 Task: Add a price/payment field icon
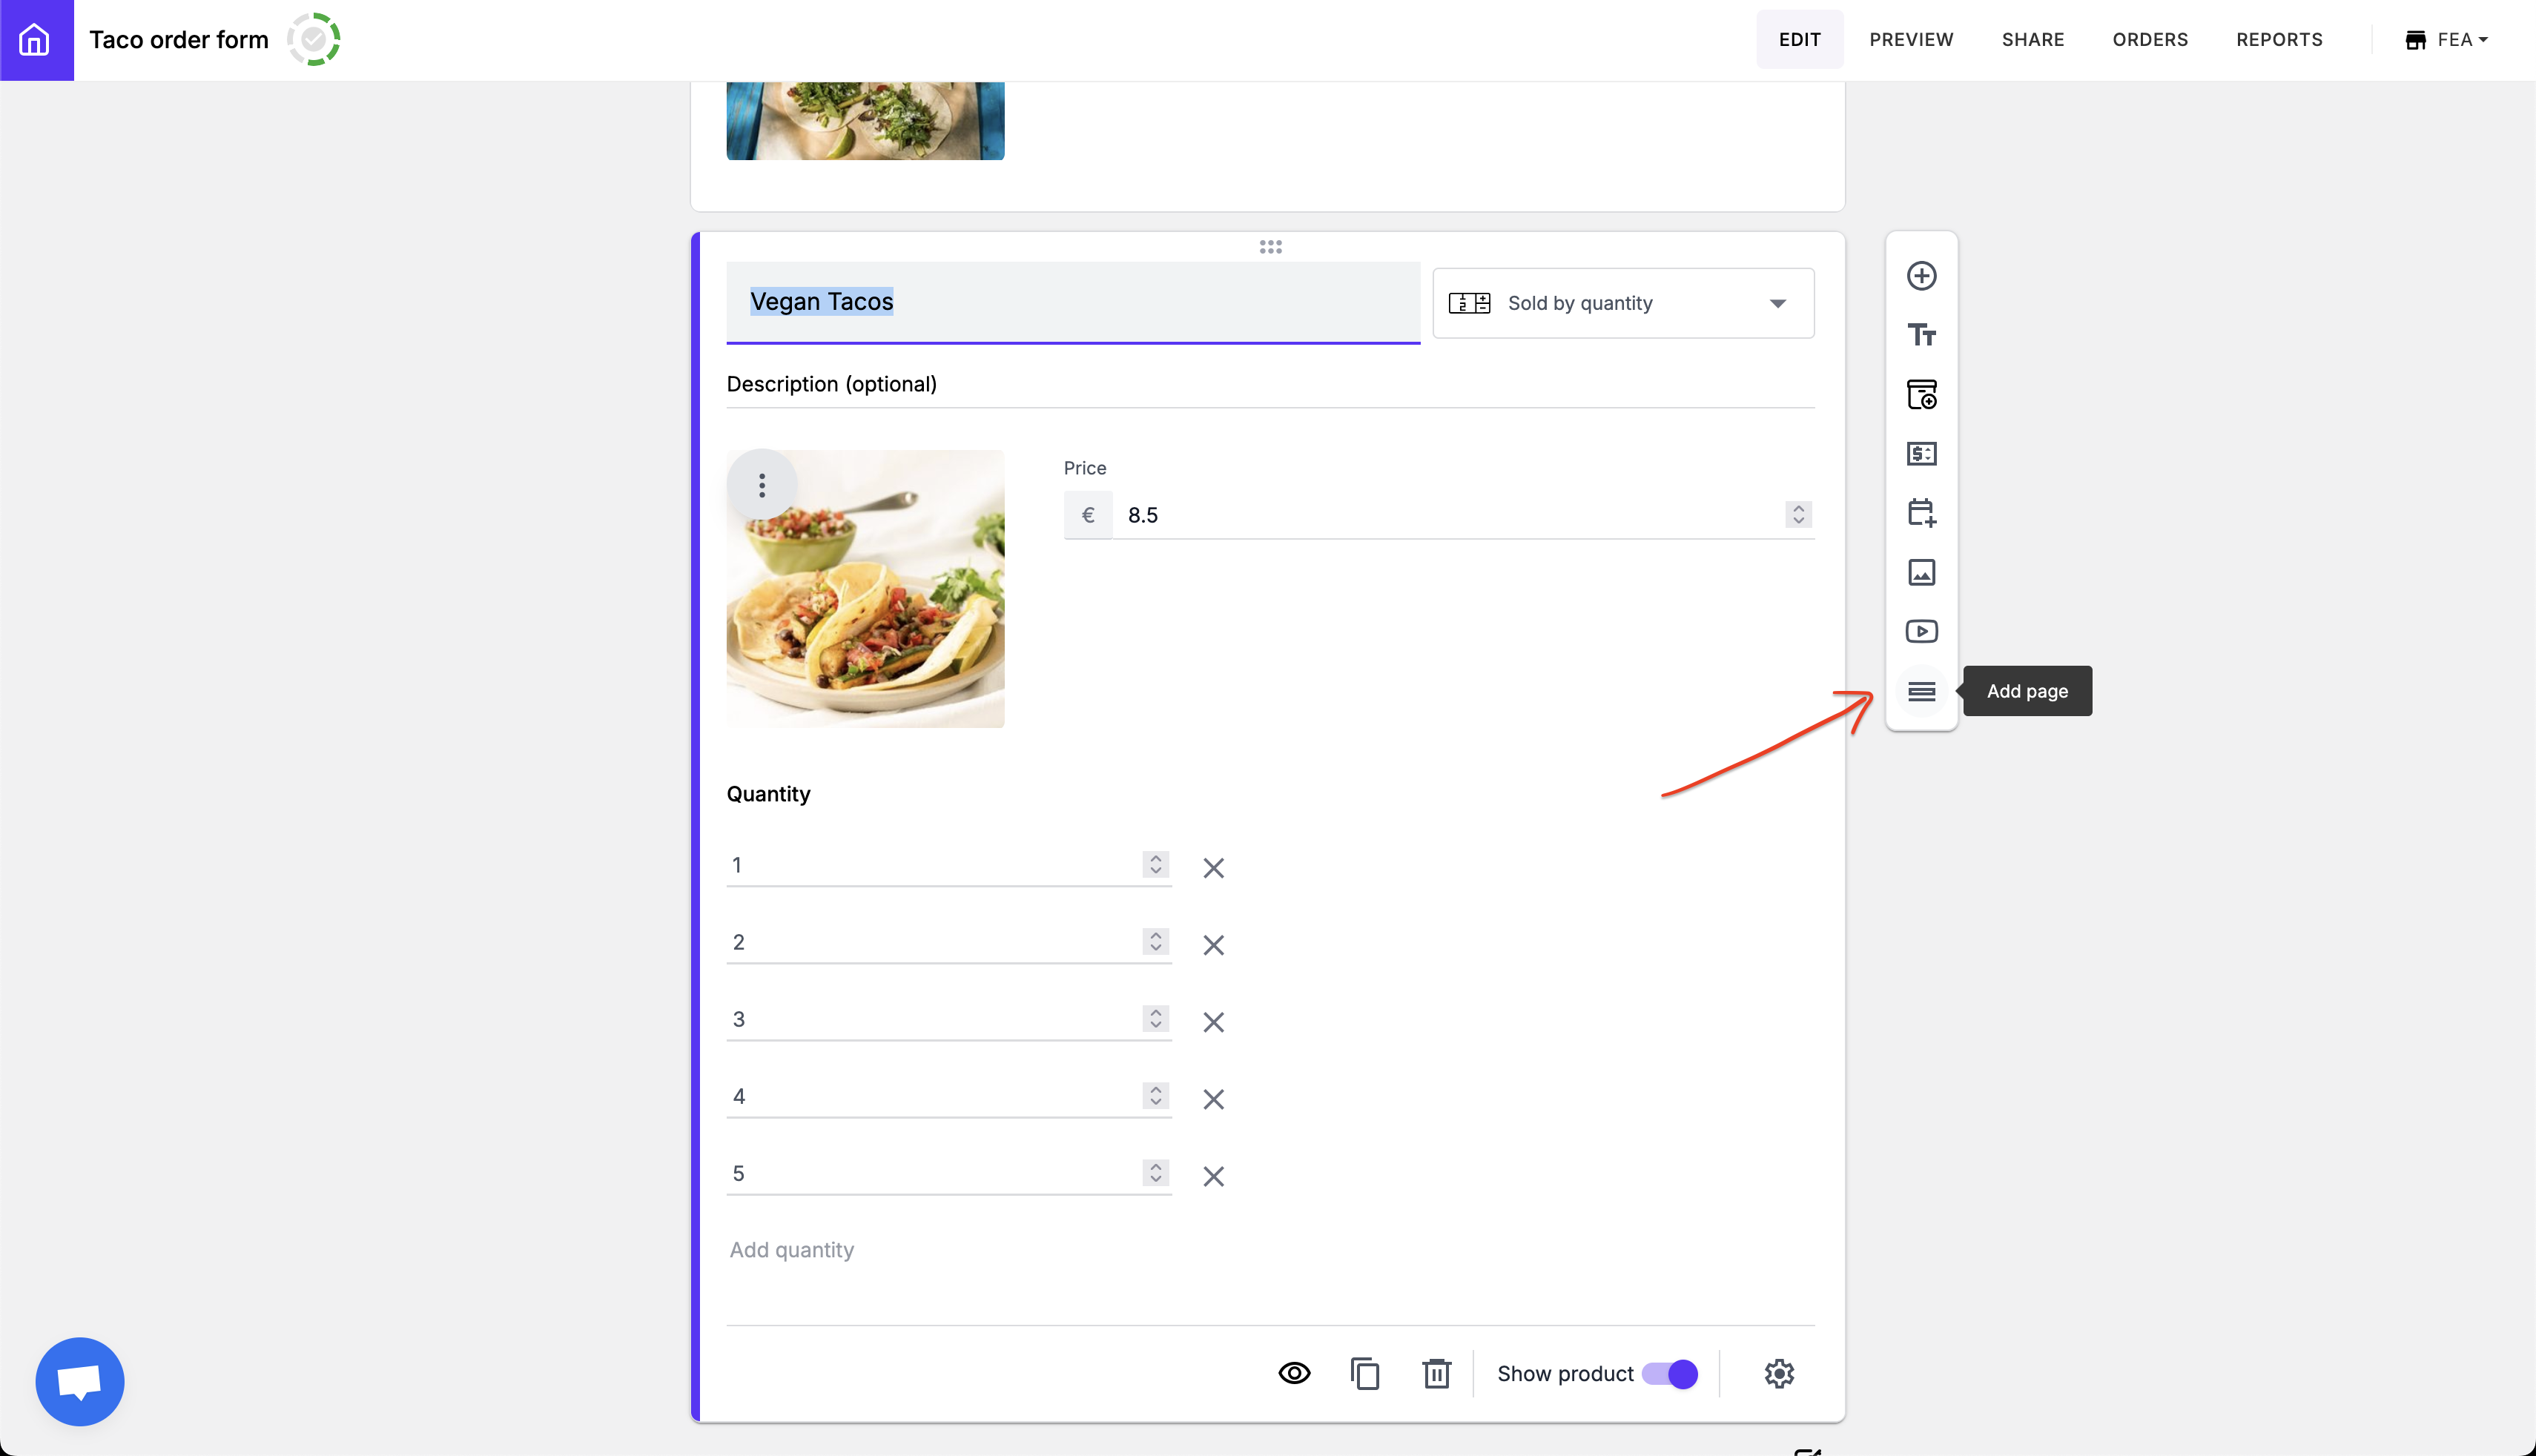coord(1921,454)
